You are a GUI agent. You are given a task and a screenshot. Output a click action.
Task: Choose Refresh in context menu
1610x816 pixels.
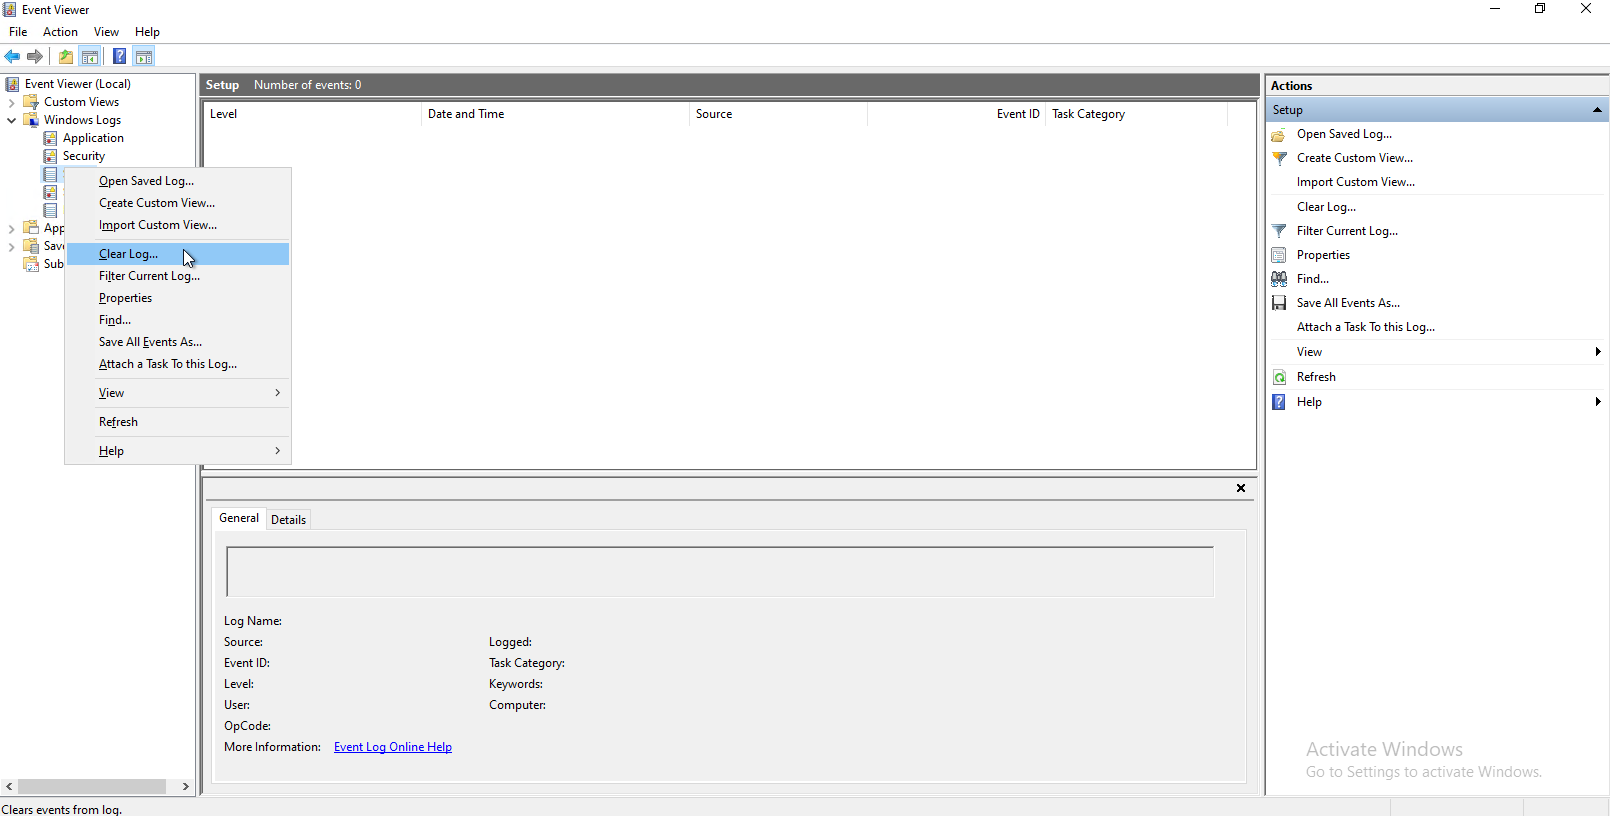click(x=178, y=422)
